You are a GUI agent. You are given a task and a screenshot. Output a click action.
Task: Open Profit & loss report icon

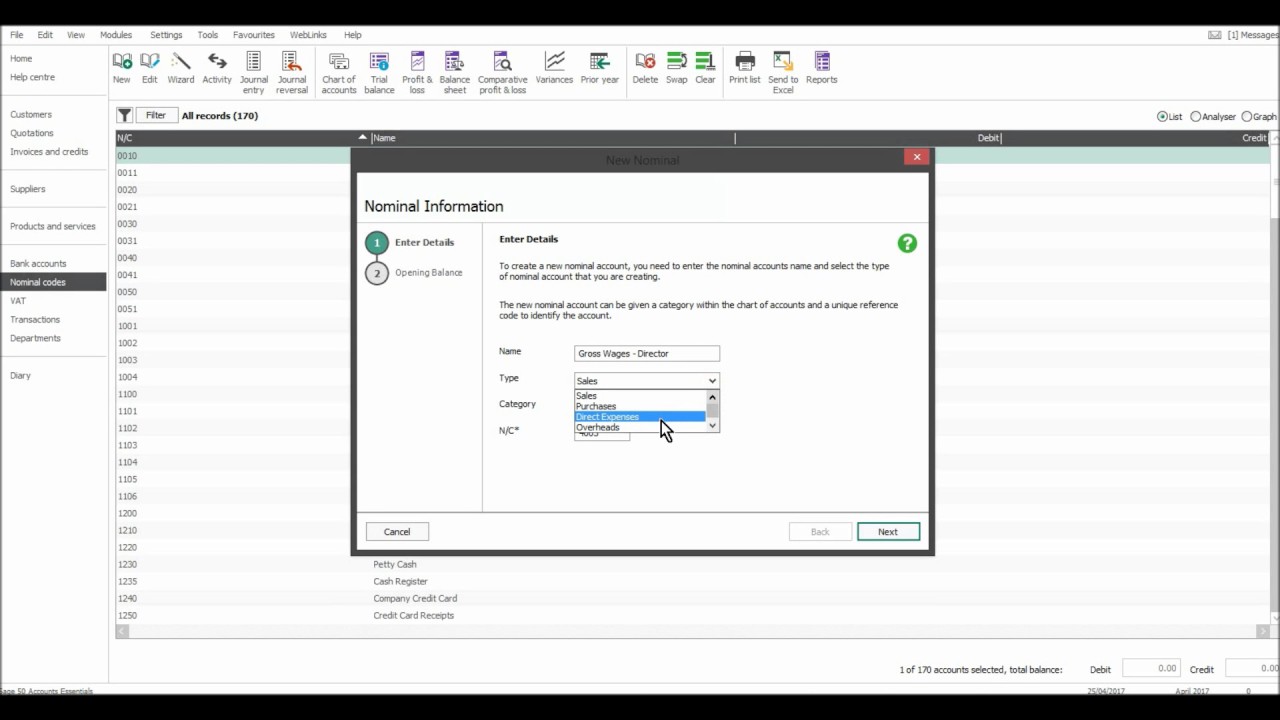pos(417,73)
